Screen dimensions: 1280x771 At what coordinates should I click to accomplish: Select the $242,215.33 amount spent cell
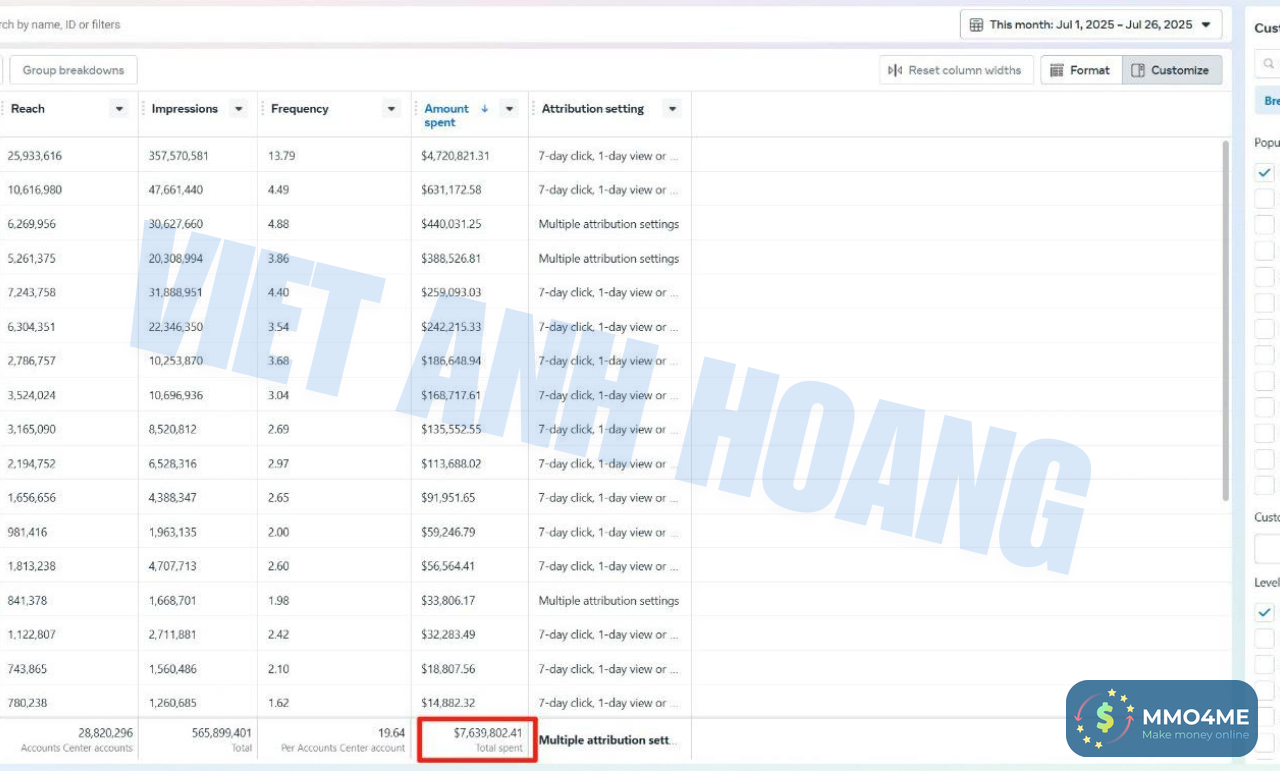[451, 327]
